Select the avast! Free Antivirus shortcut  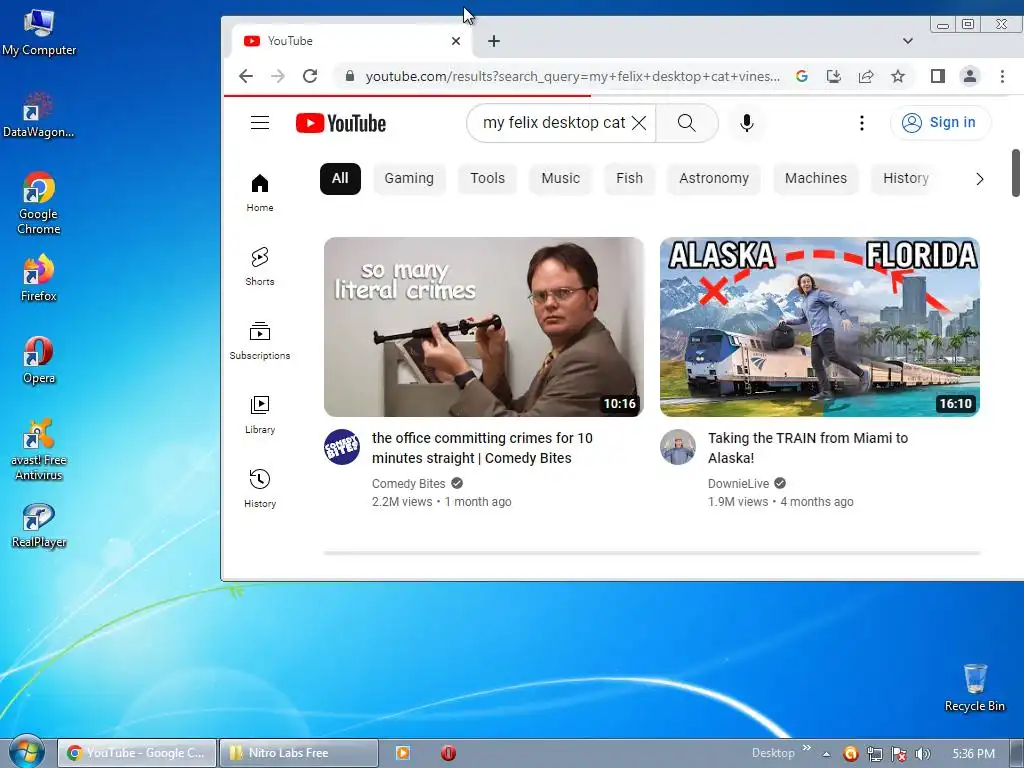(x=39, y=450)
